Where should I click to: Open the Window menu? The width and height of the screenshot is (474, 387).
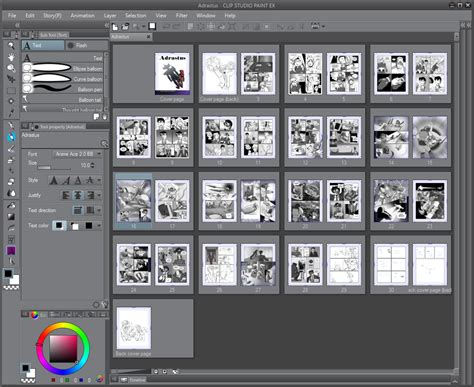[x=206, y=15]
